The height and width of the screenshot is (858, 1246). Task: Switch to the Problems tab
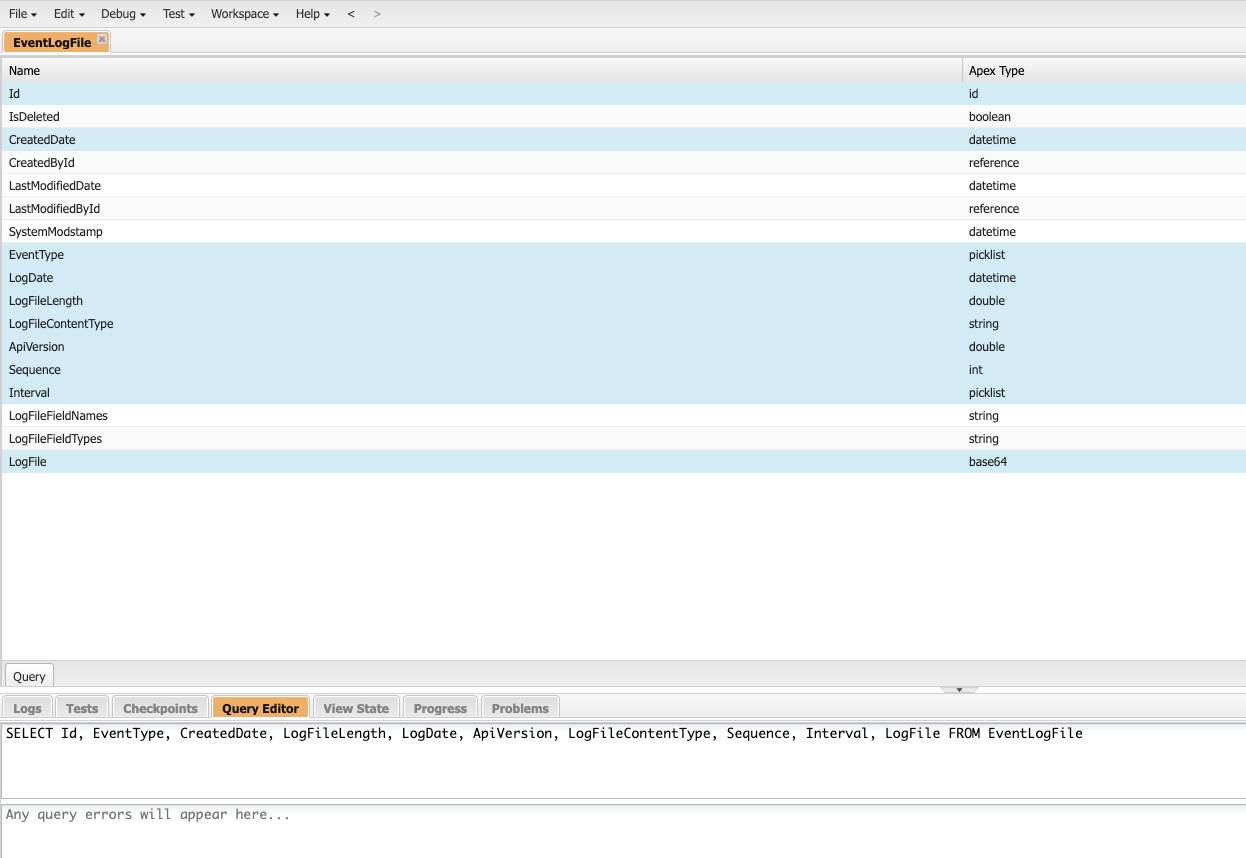click(520, 708)
